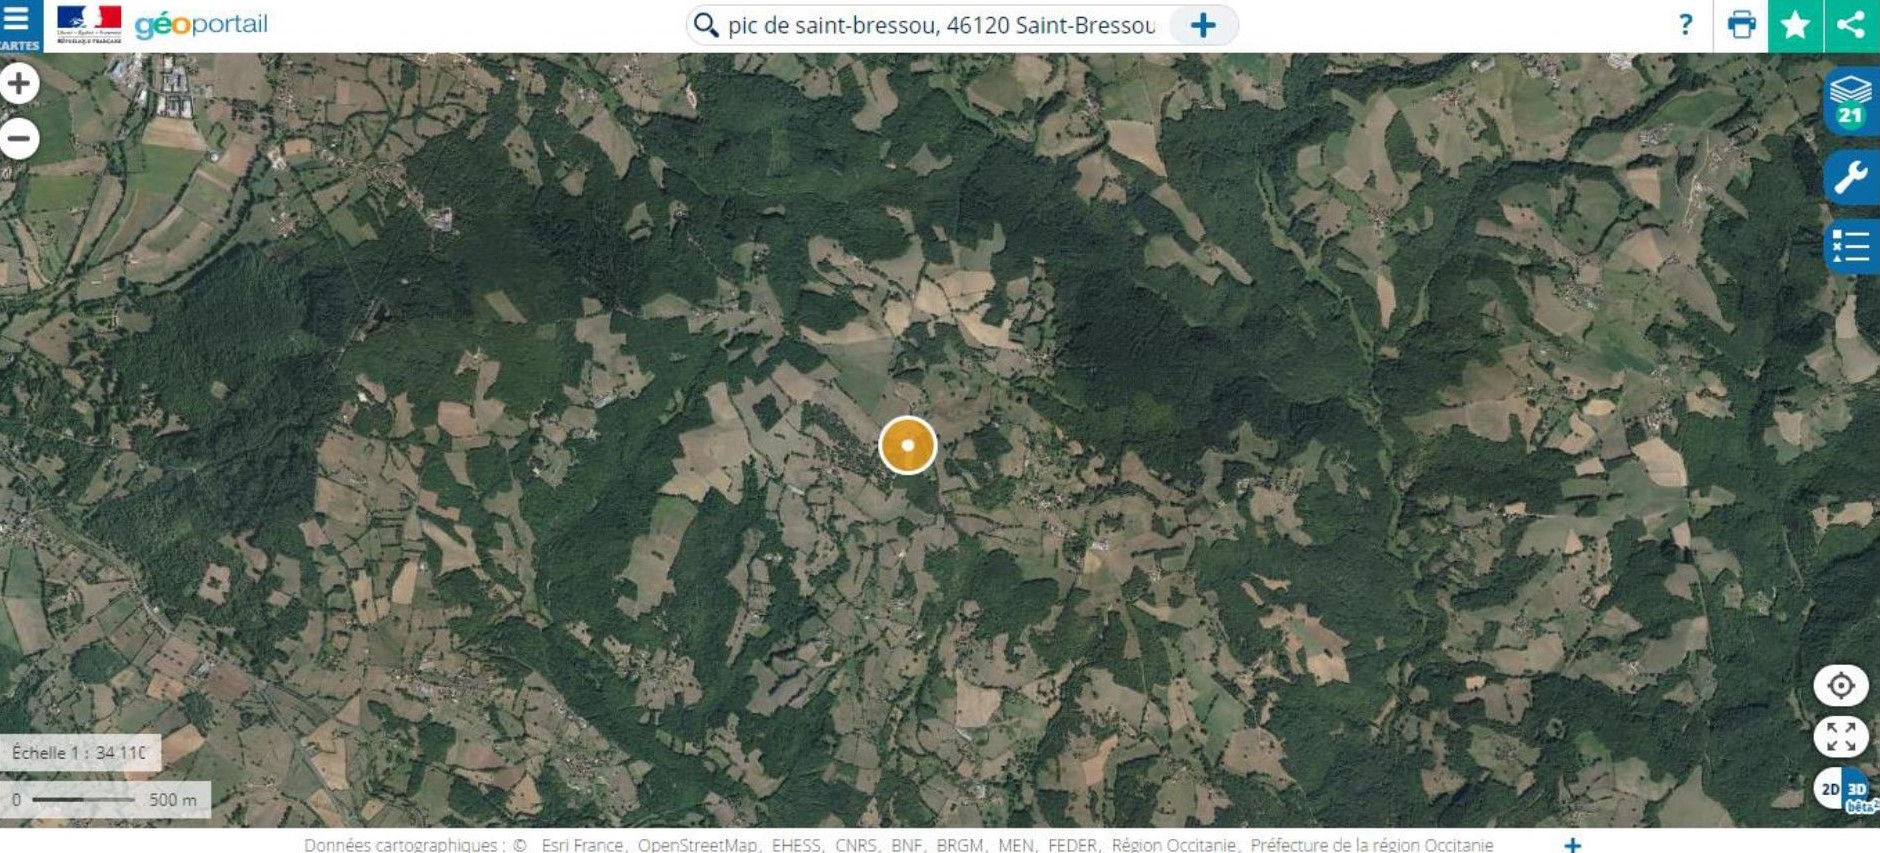
Task: Share the map via share icon
Action: coord(1852,25)
